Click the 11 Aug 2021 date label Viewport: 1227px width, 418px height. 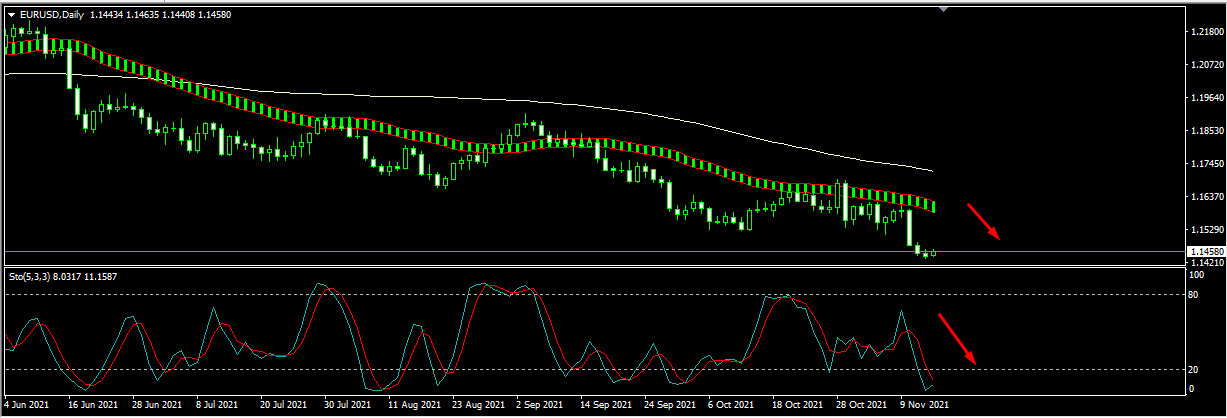pyautogui.click(x=414, y=406)
